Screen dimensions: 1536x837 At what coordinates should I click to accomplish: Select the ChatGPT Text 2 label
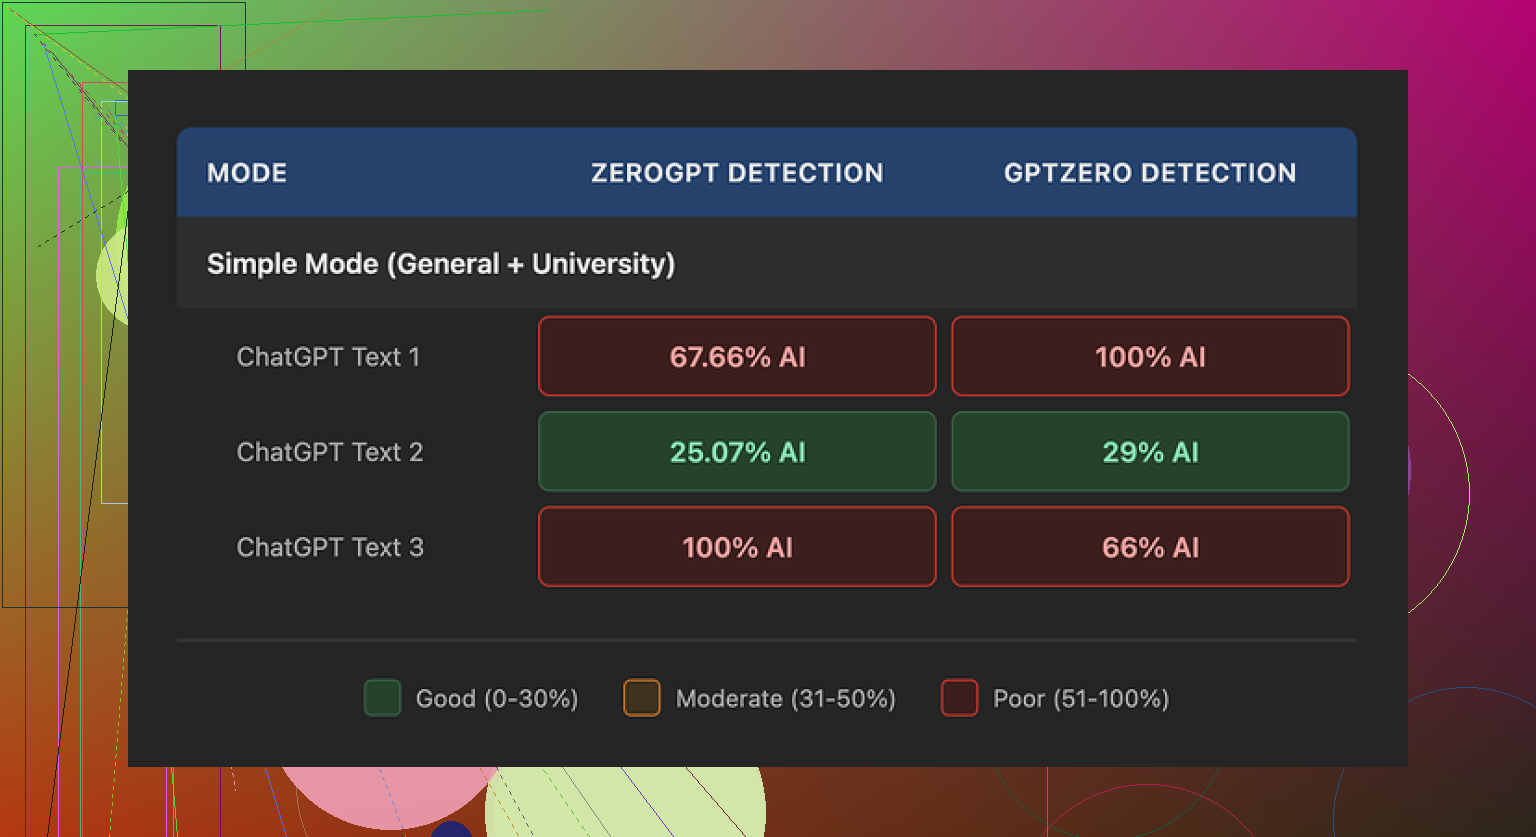pos(330,452)
